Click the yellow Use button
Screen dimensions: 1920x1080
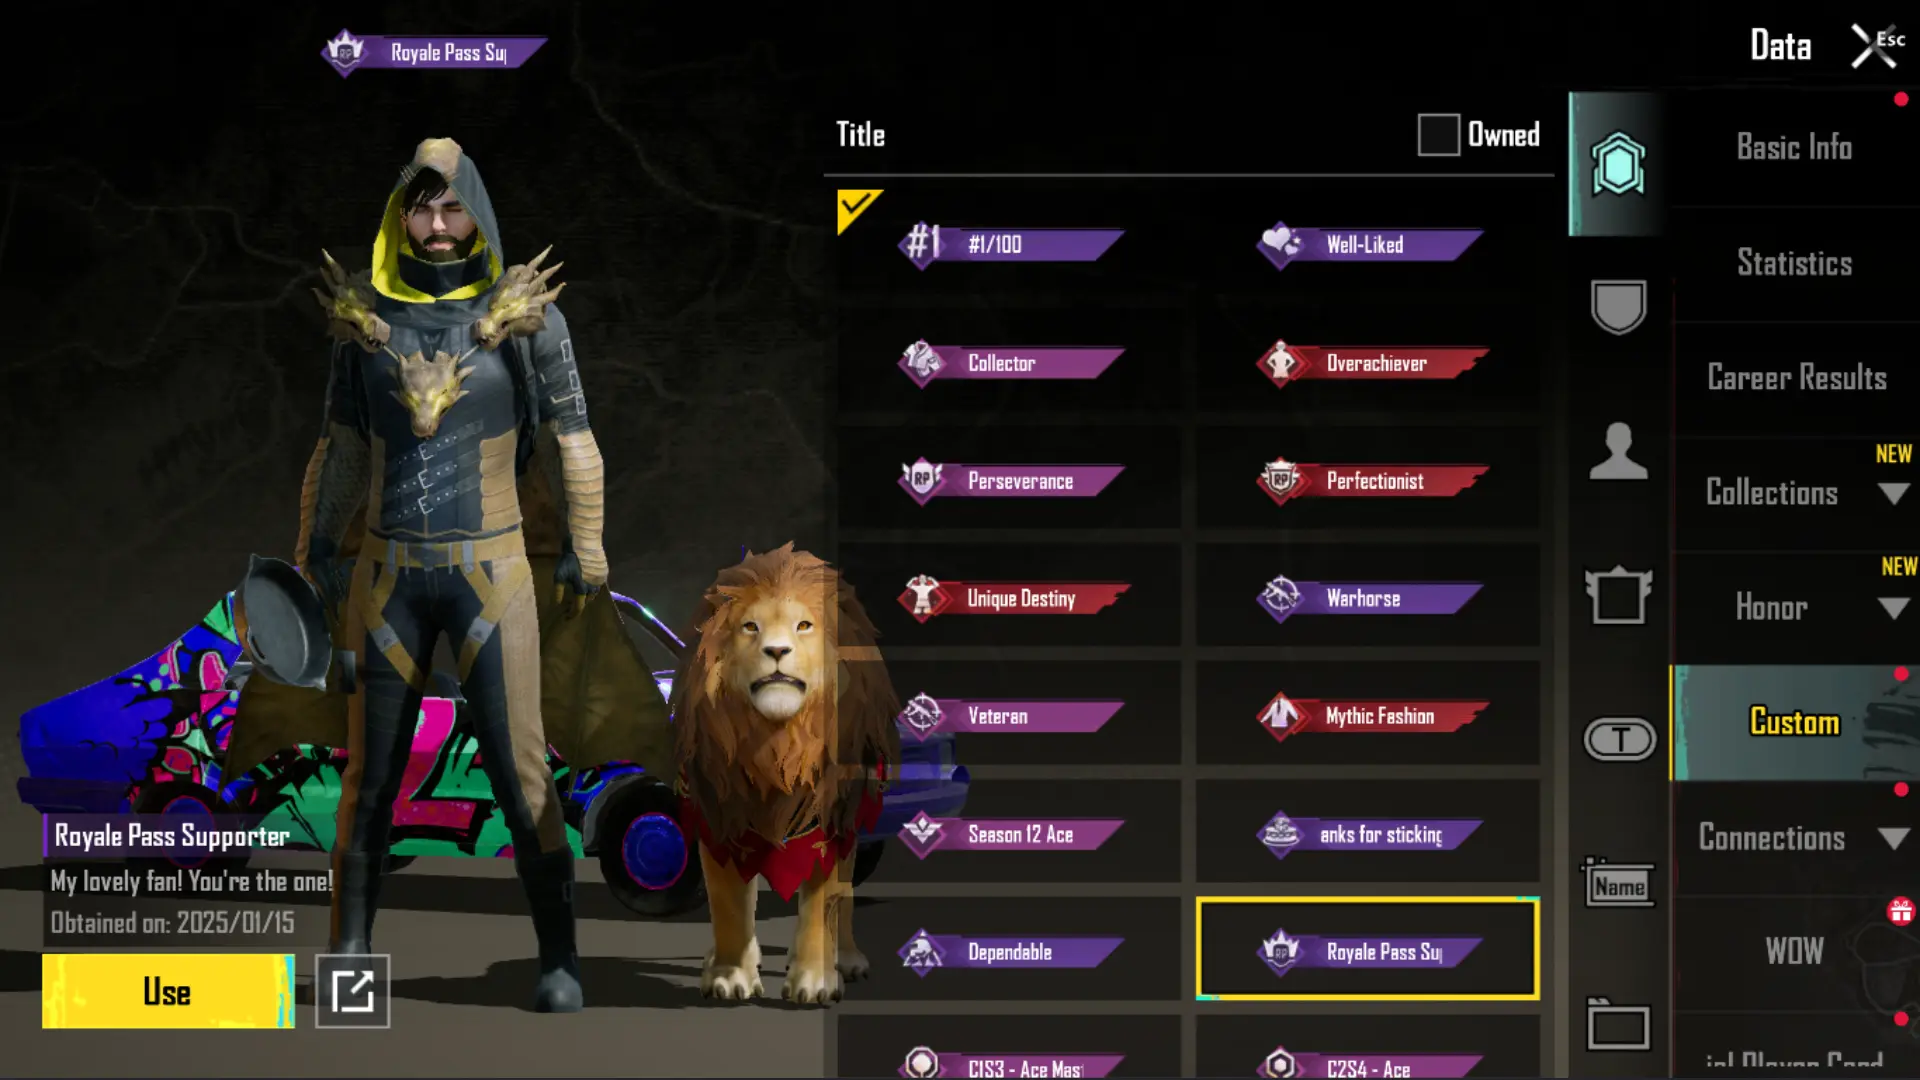tap(168, 991)
